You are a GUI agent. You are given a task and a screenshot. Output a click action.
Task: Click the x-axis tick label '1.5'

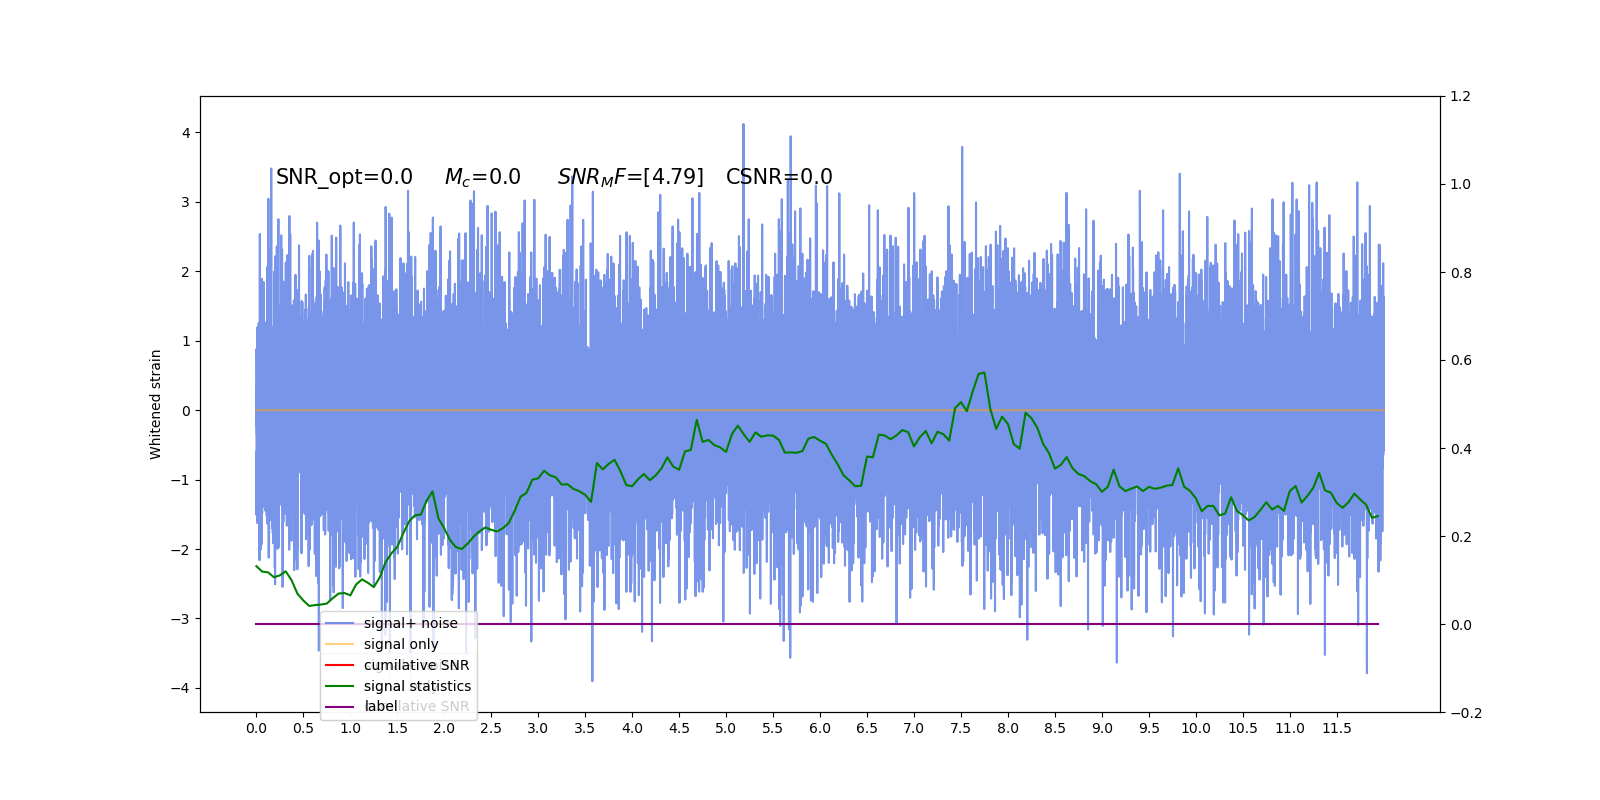[397, 728]
